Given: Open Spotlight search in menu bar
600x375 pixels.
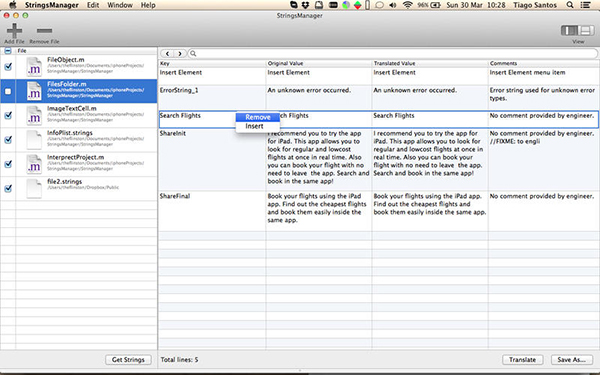Looking at the screenshot, I should coord(570,5).
